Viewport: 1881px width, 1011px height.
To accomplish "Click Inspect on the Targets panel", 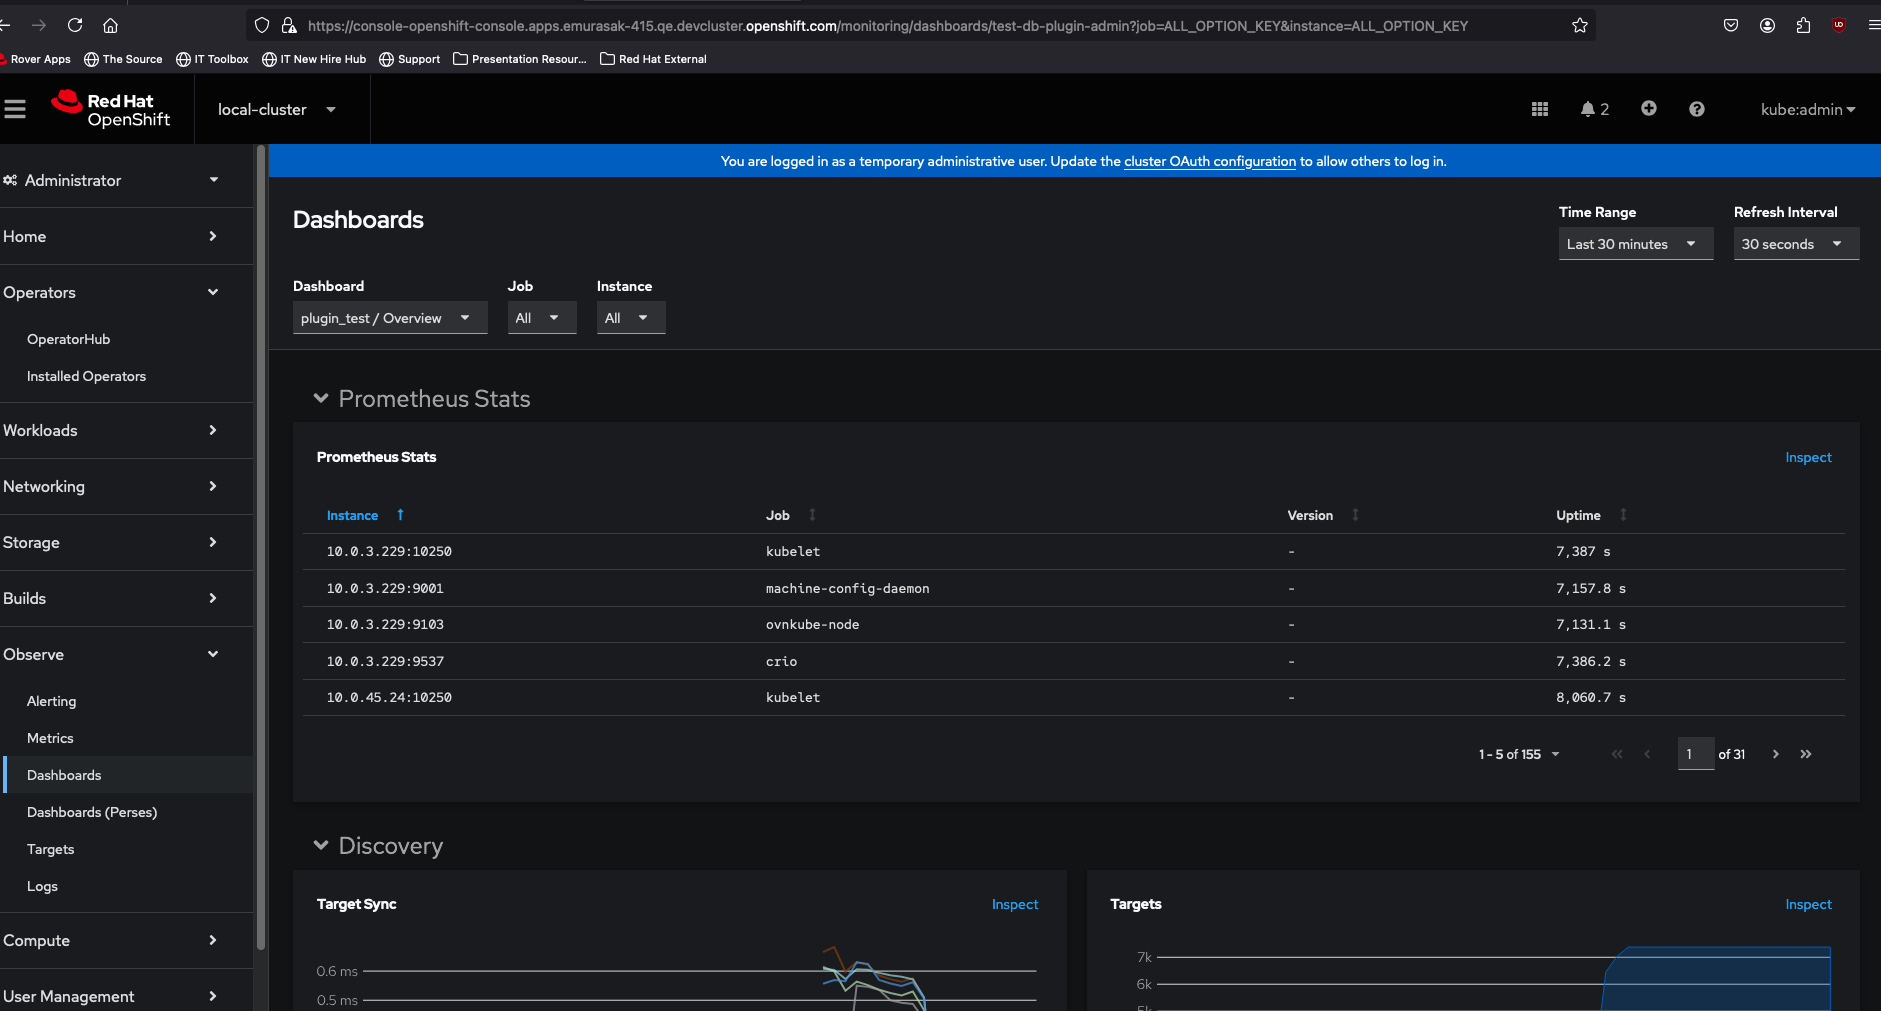I will pyautogui.click(x=1808, y=904).
